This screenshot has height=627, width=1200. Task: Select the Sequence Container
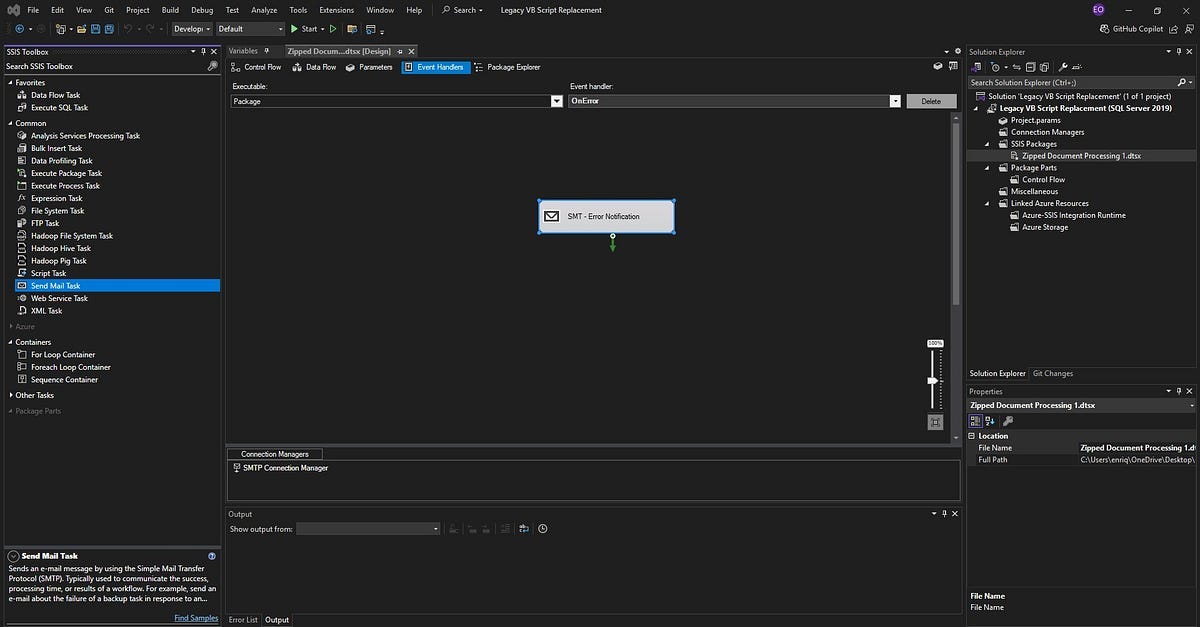pos(64,380)
